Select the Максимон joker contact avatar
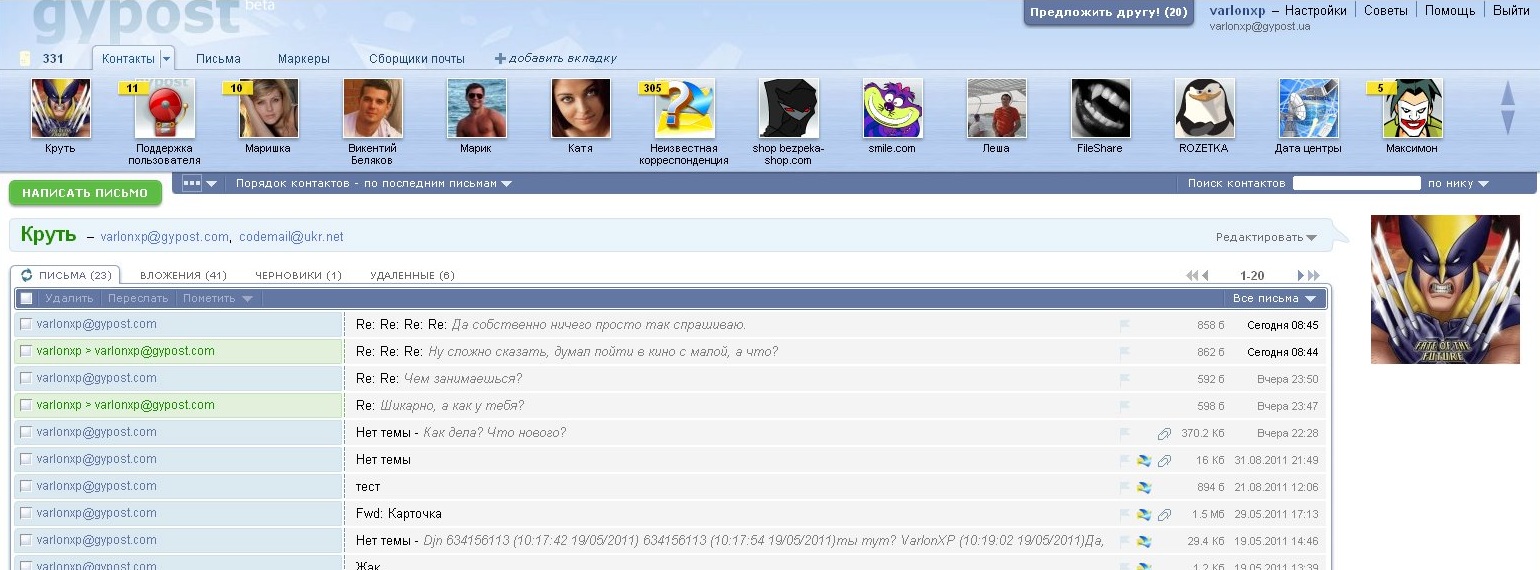1540x570 pixels. tap(1412, 108)
